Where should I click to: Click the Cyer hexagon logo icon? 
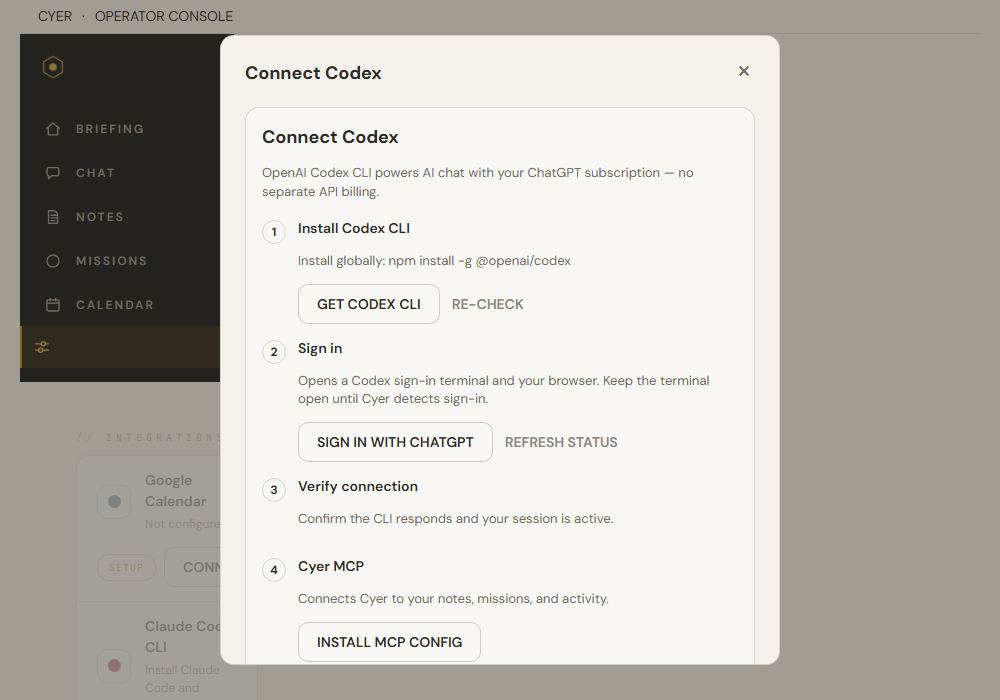53,67
